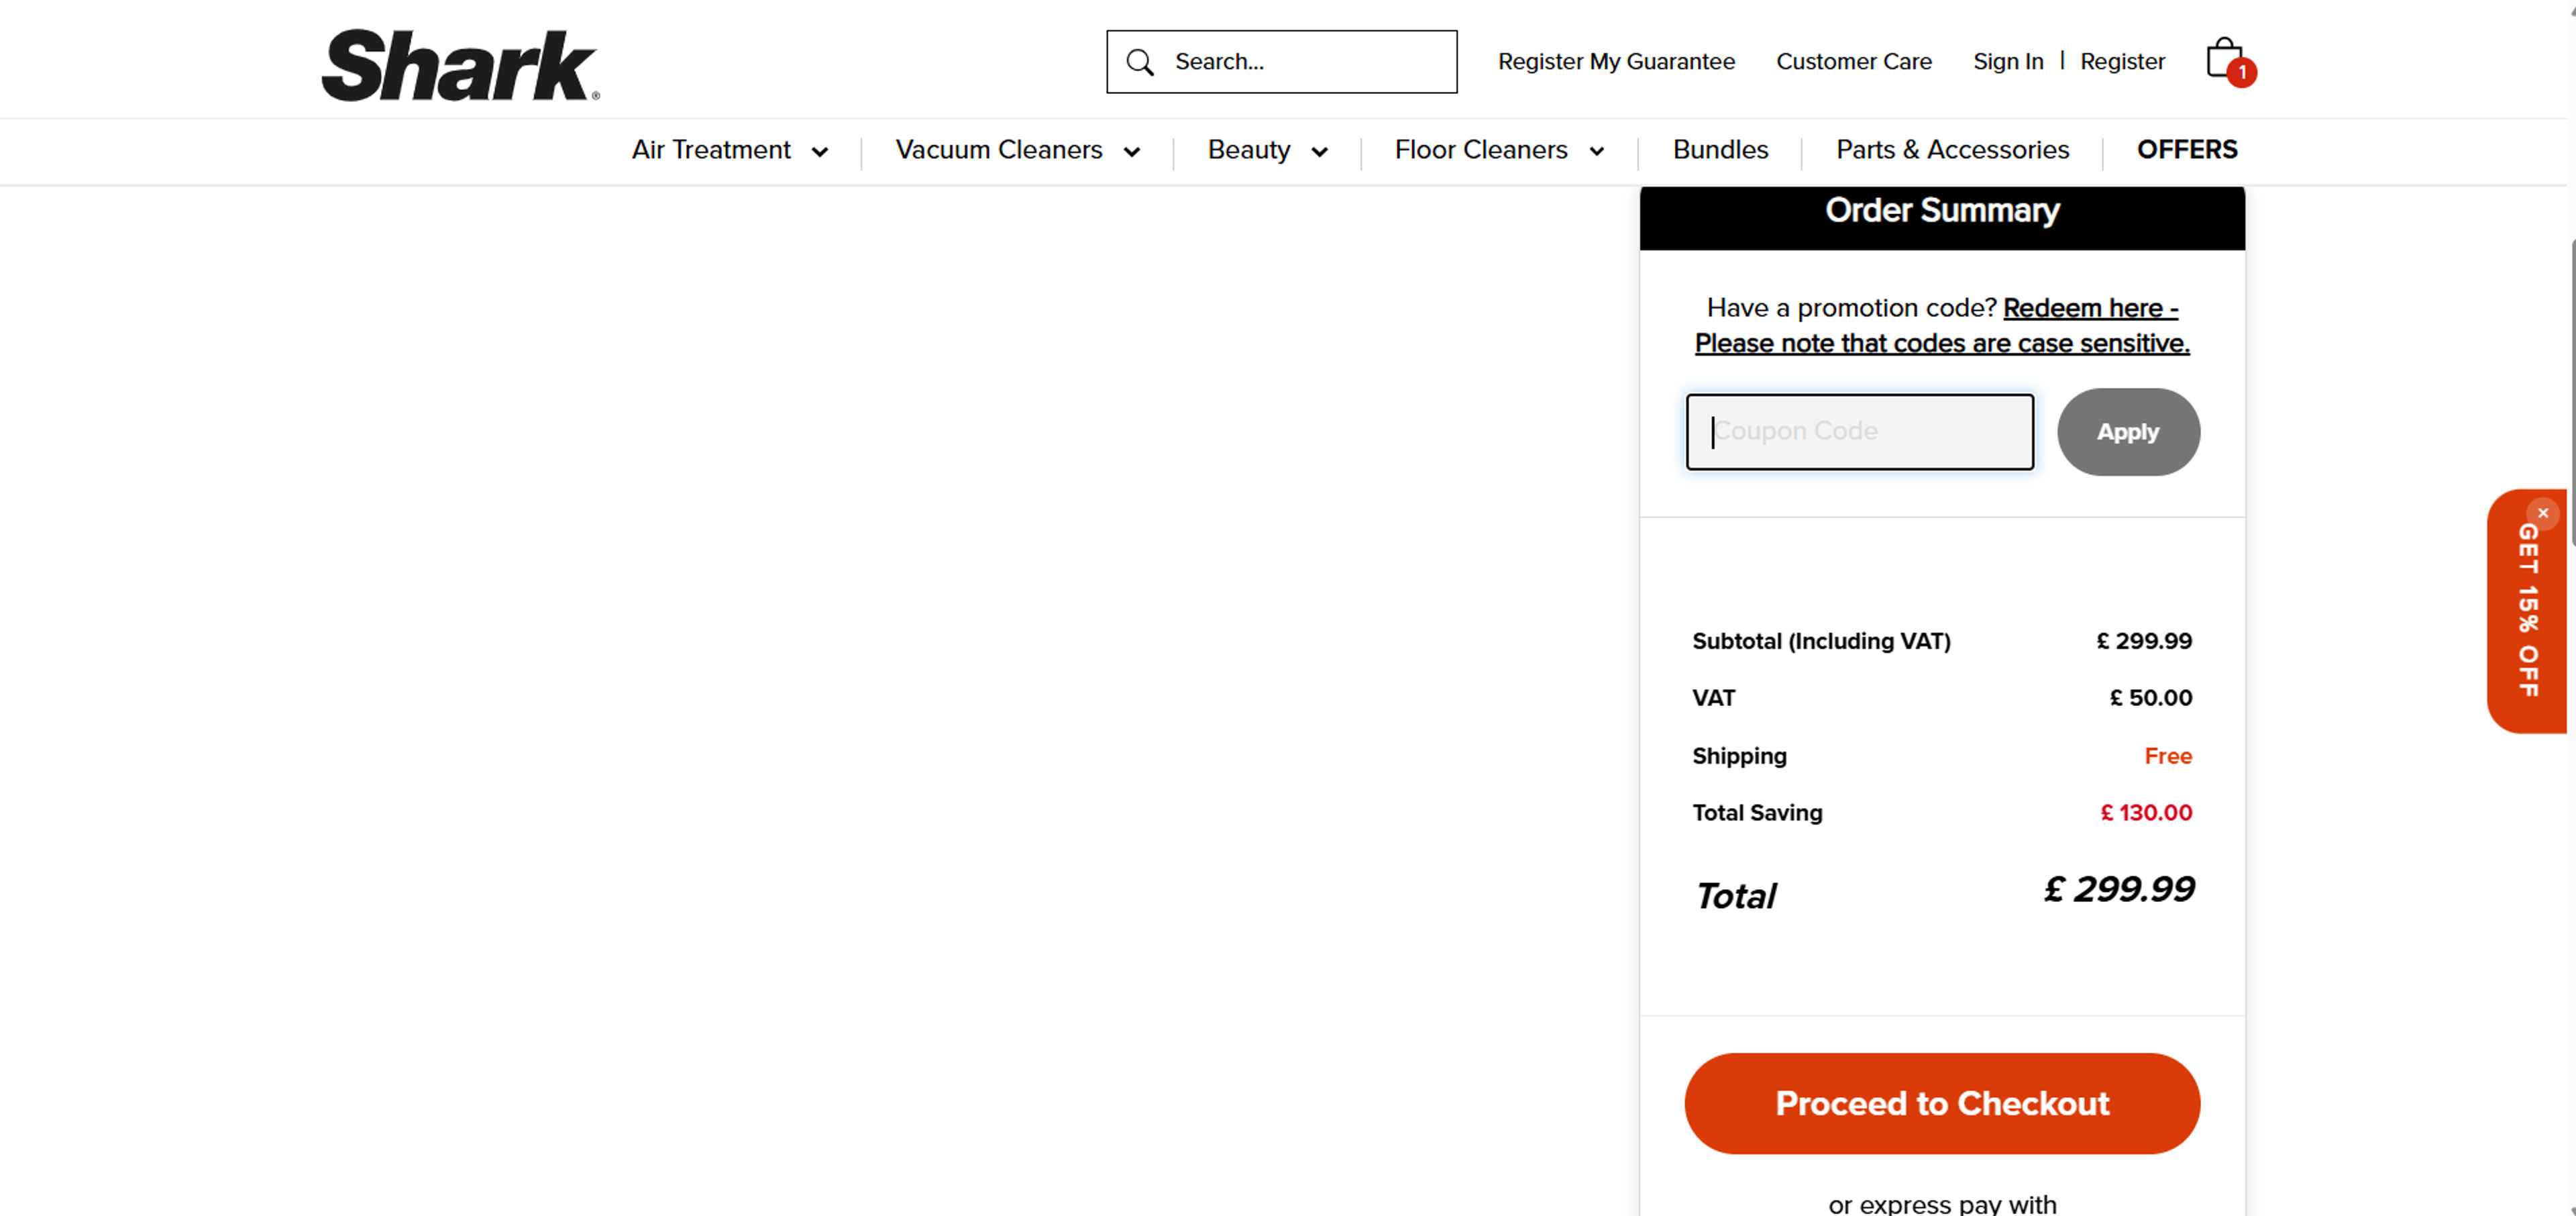Screen dimensions: 2576x1216
Task: Click the Sign In link
Action: (x=2007, y=62)
